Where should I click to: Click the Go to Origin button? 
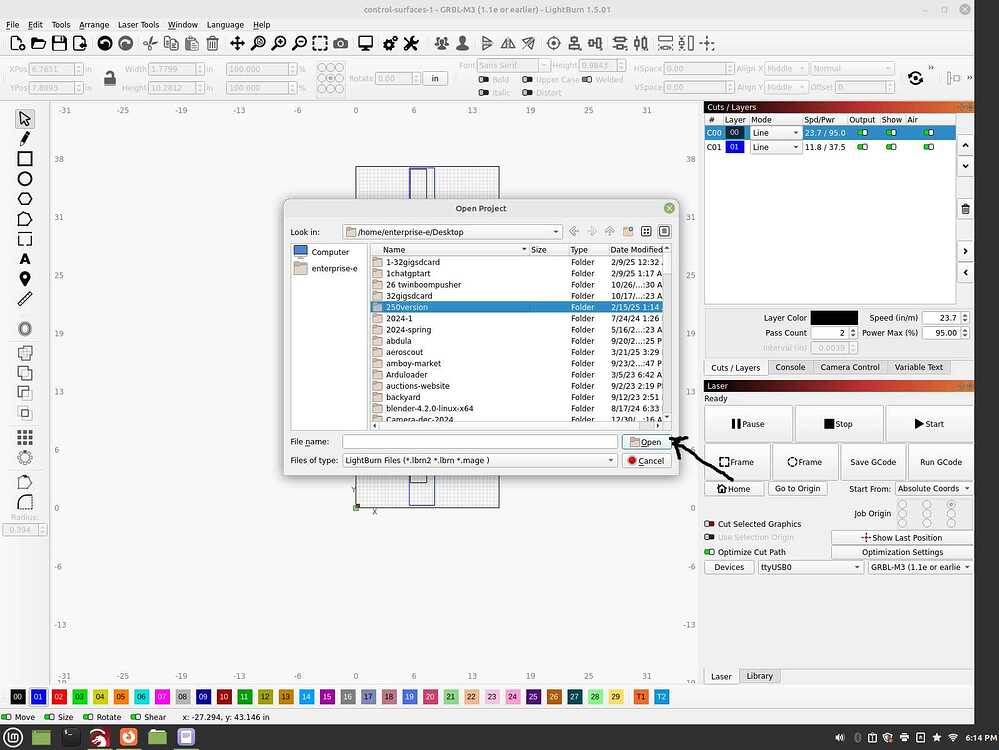coord(797,489)
